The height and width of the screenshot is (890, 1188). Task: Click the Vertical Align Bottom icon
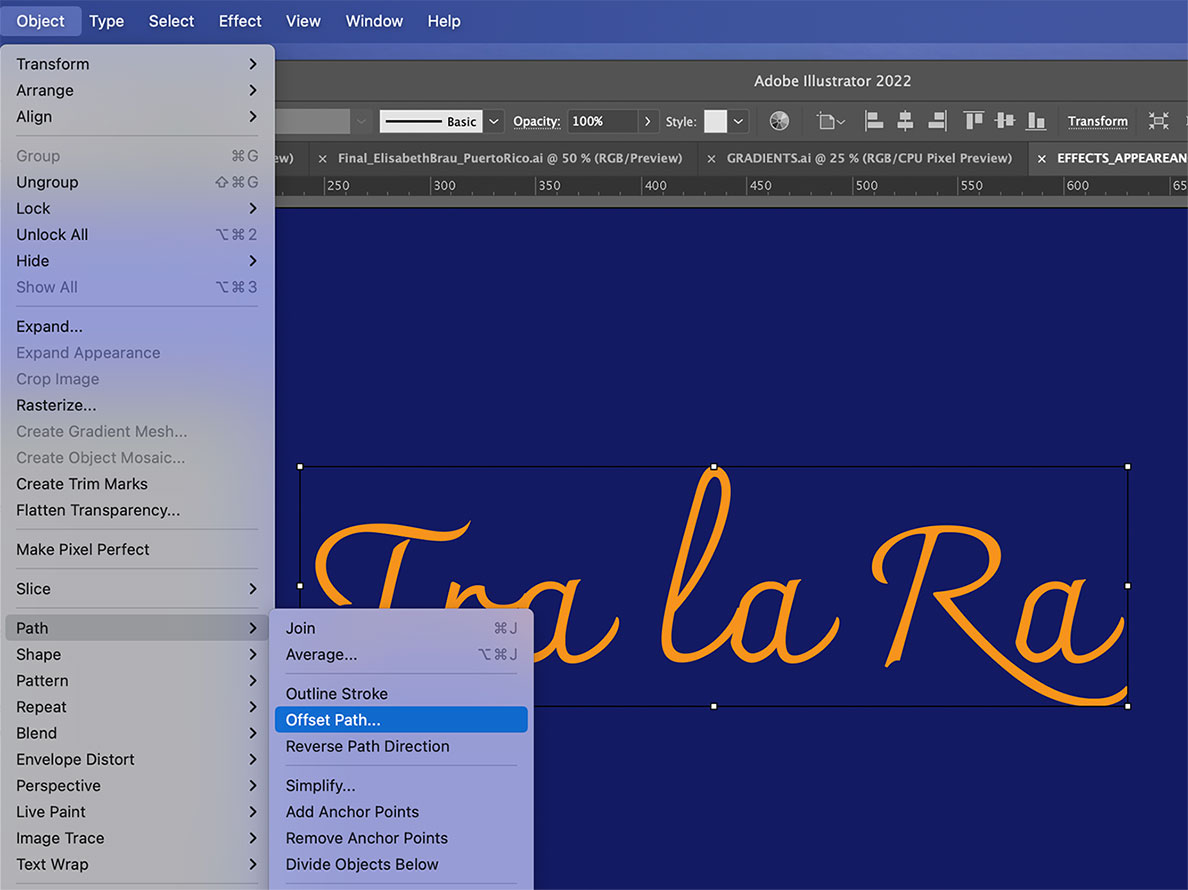pos(1036,121)
